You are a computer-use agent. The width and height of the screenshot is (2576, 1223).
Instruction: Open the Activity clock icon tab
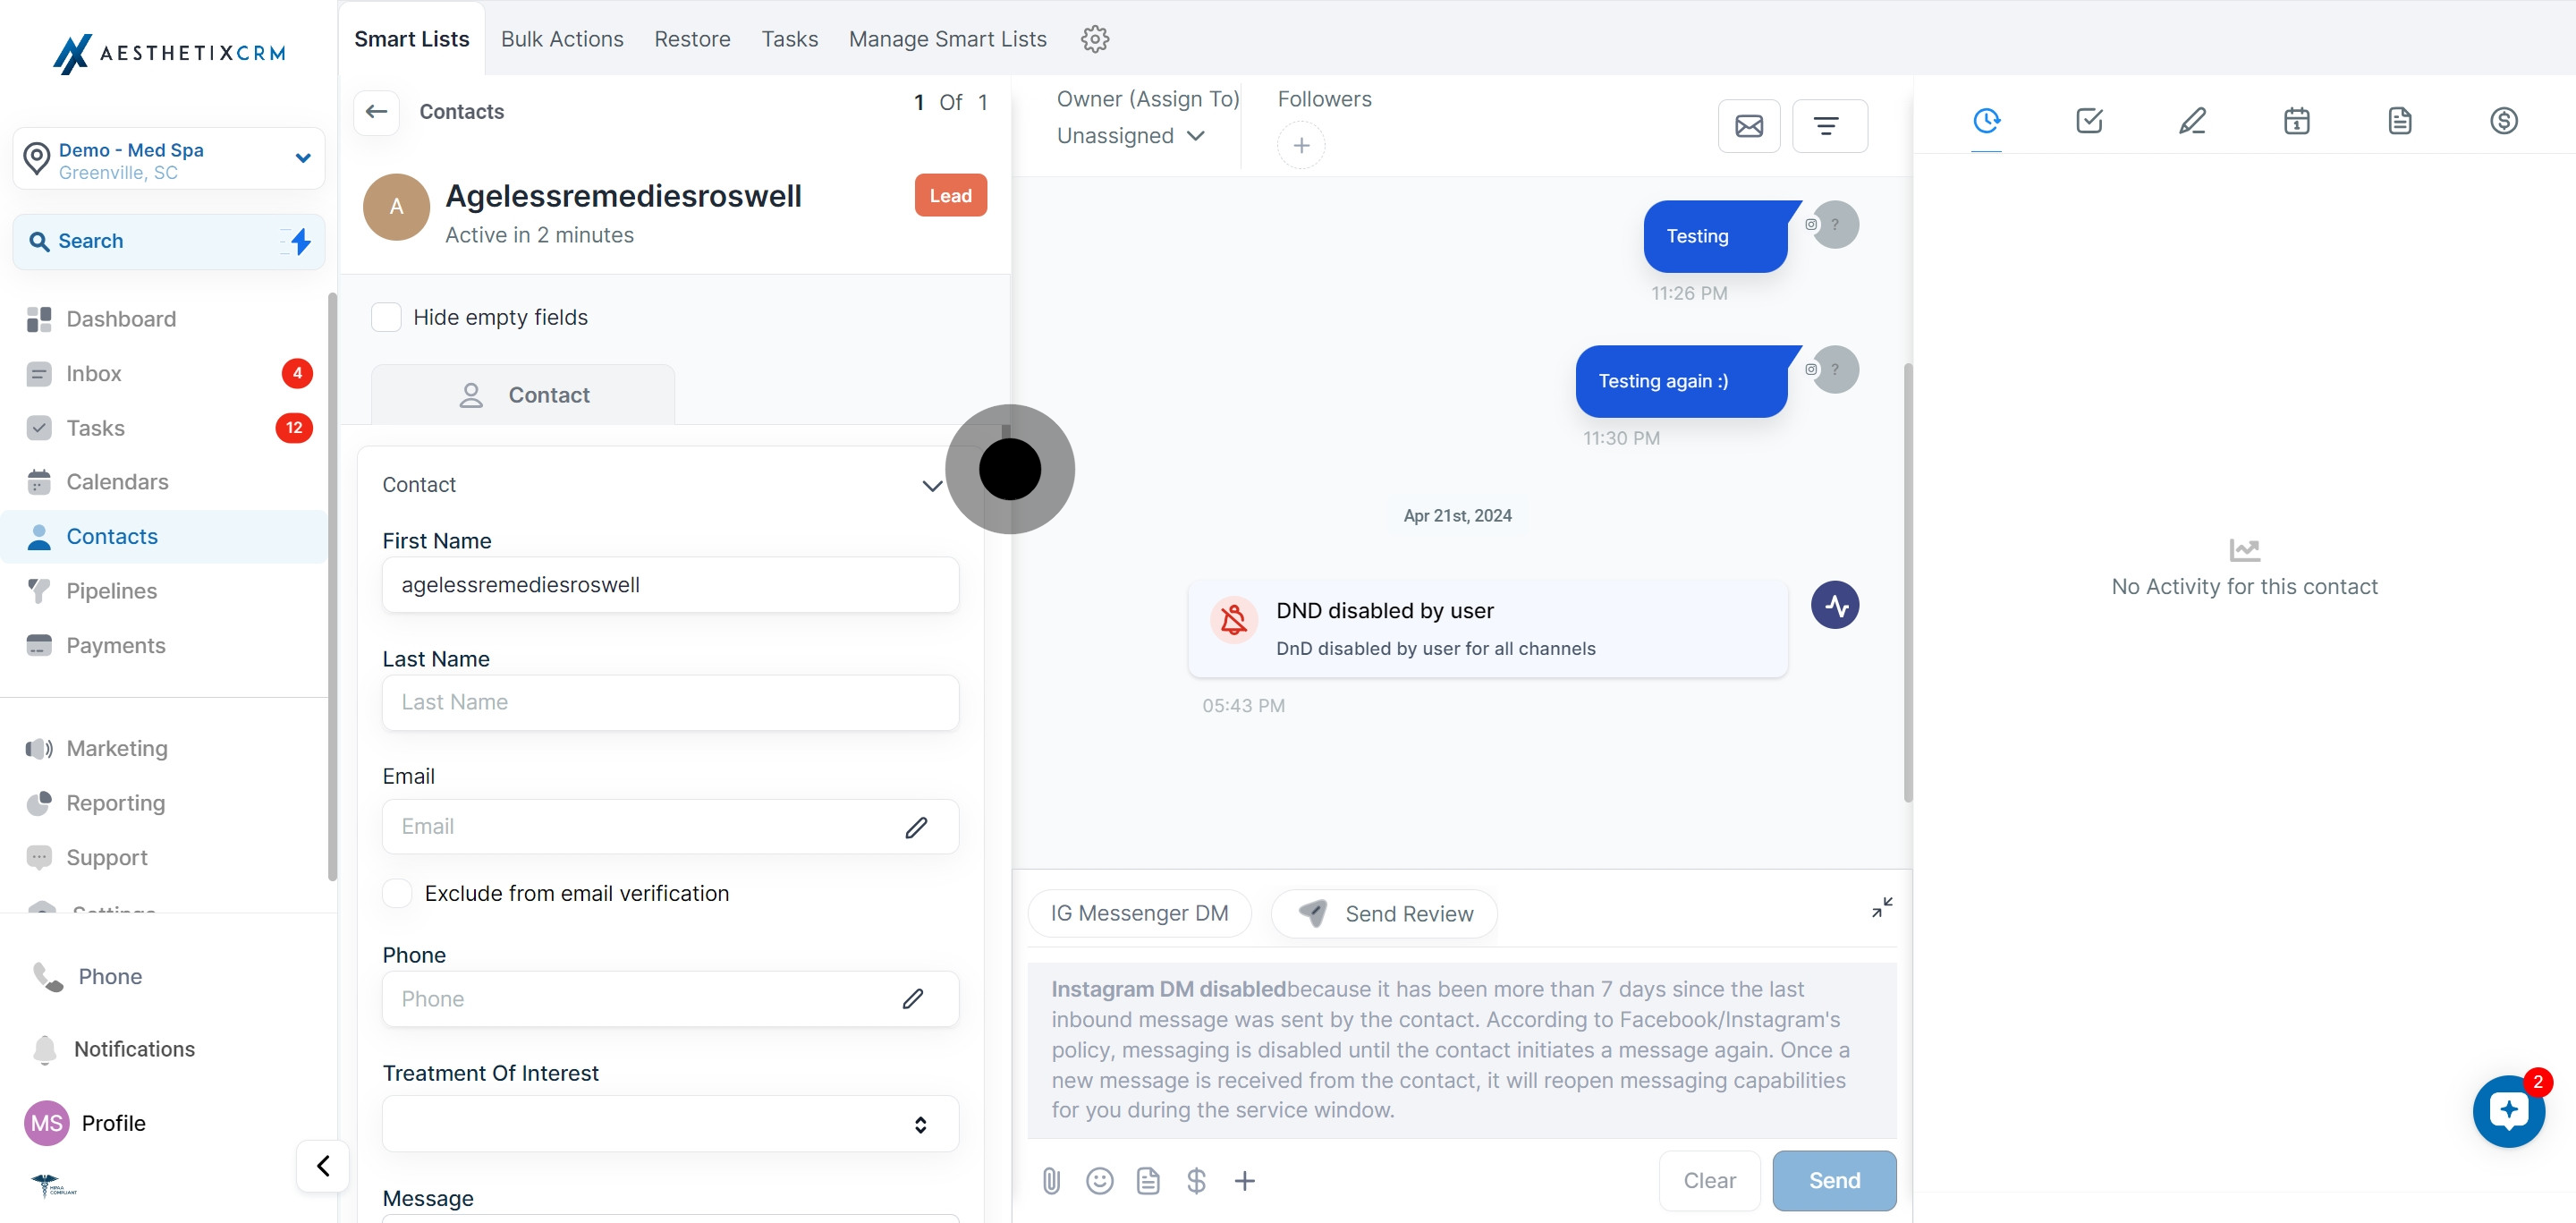tap(1986, 121)
